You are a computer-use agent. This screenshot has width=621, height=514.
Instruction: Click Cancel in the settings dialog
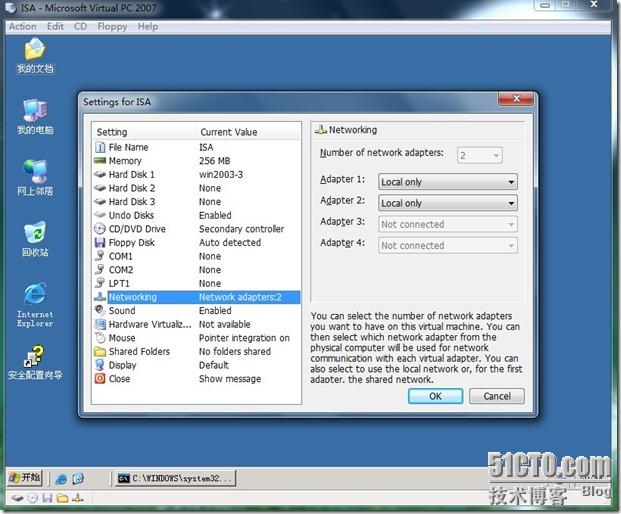(x=497, y=396)
